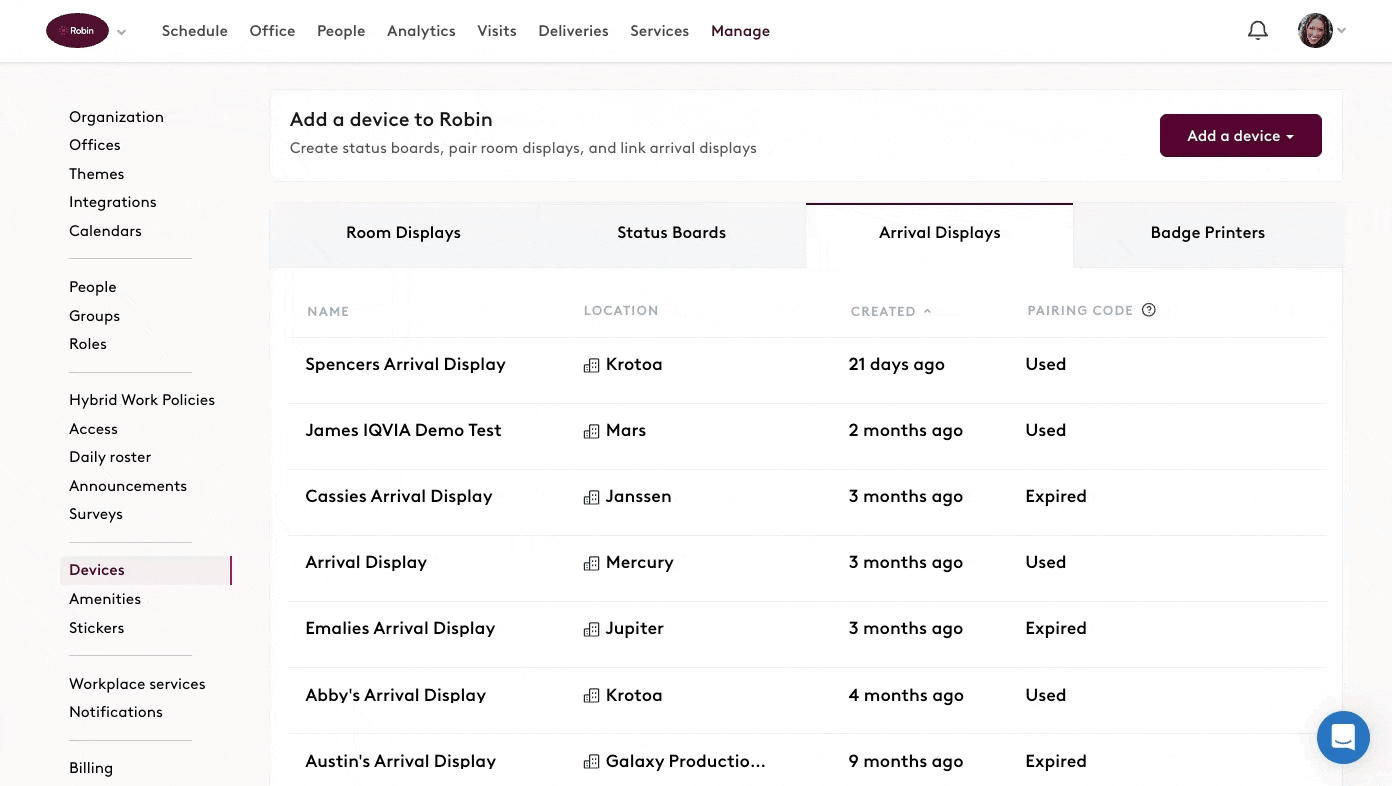The image size is (1392, 786).
Task: Sort by the Created column
Action: [x=890, y=311]
